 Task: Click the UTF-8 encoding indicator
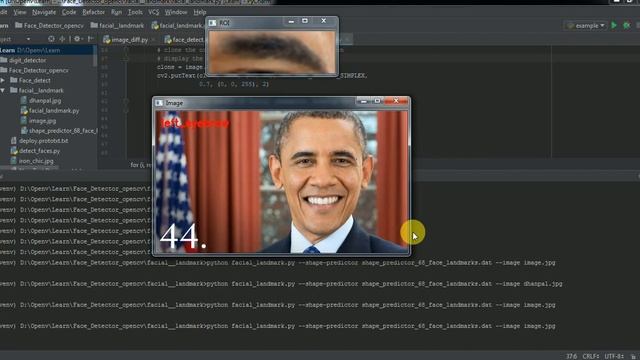pos(614,356)
